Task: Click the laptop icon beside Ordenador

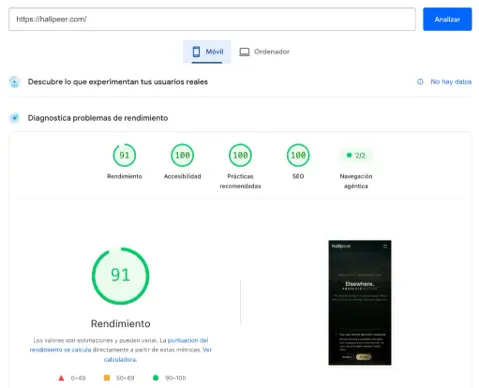Action: 244,52
